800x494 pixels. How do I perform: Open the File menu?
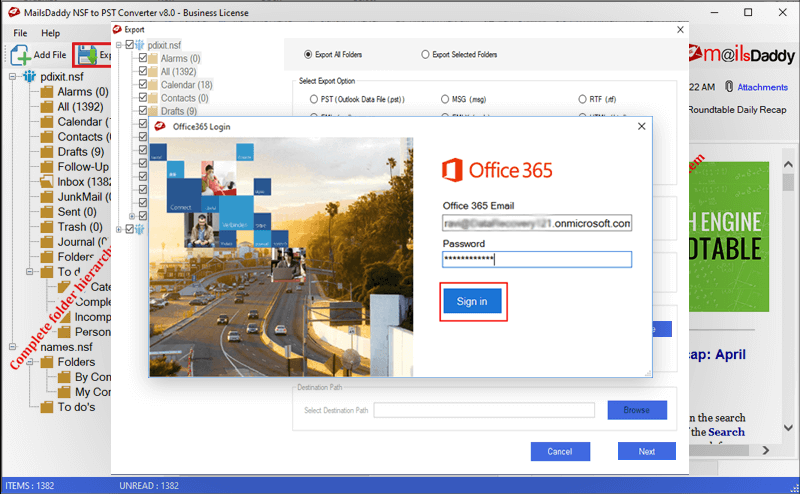click(20, 33)
